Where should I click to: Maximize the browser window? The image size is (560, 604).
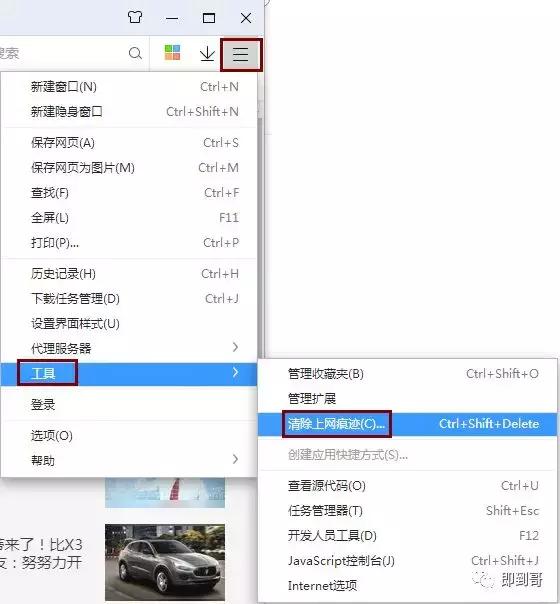(209, 18)
